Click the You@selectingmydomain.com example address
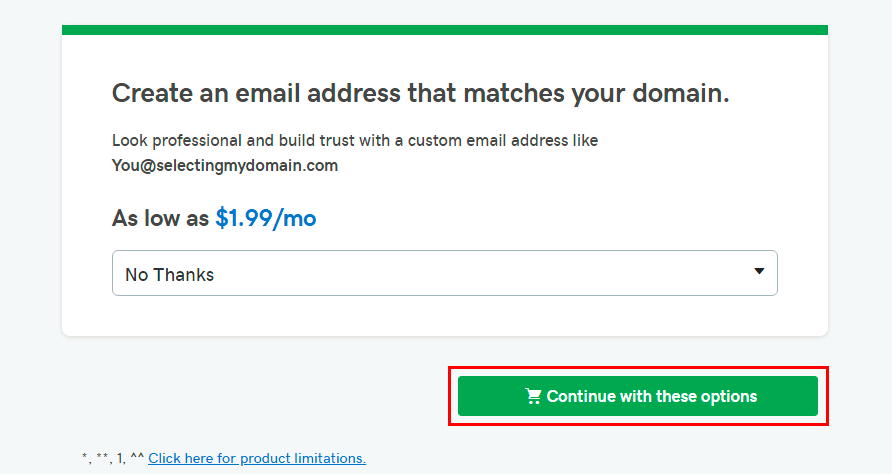Viewport: 892px width, 474px height. (225, 166)
